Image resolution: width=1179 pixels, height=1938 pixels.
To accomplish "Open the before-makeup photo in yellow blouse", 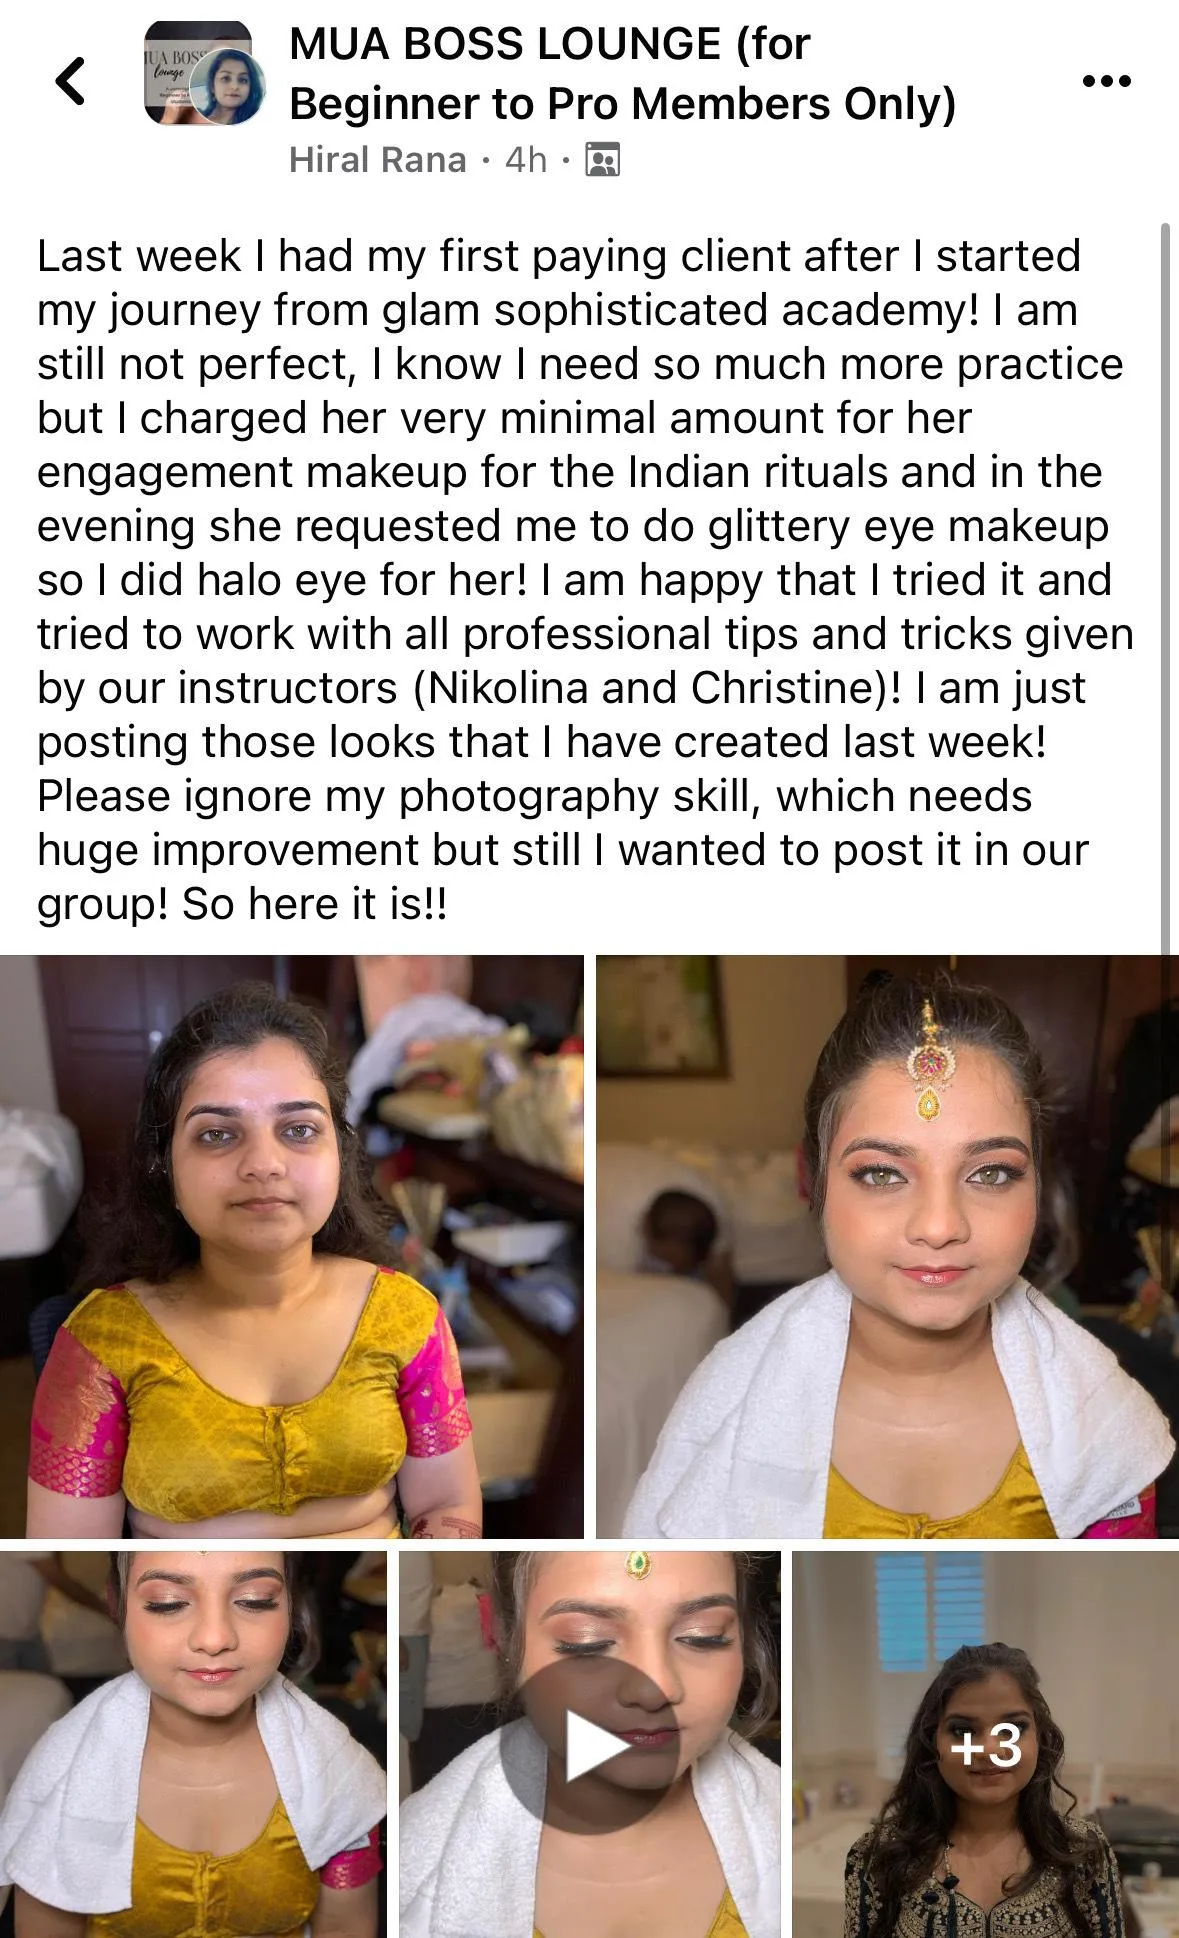I will coord(291,1246).
